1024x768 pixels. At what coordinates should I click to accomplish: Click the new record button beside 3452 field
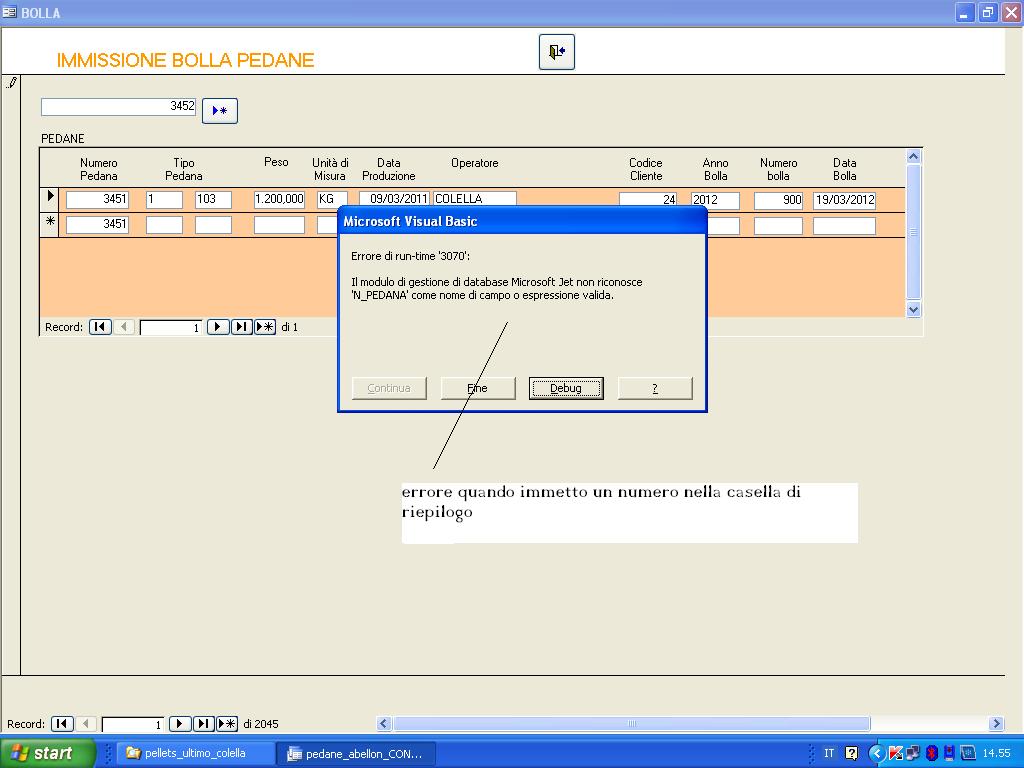219,110
